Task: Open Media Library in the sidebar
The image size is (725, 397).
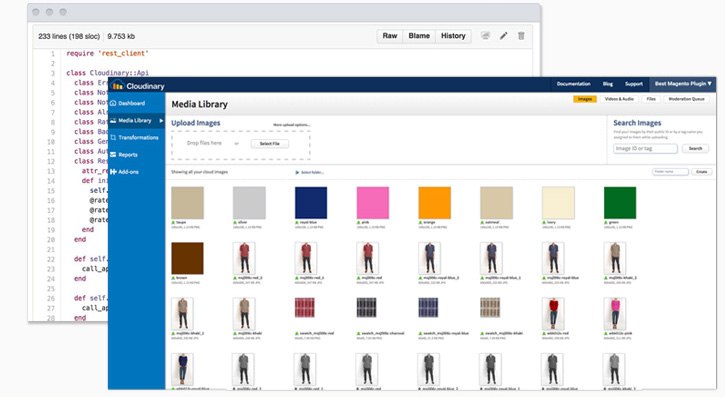Action: pos(135,120)
